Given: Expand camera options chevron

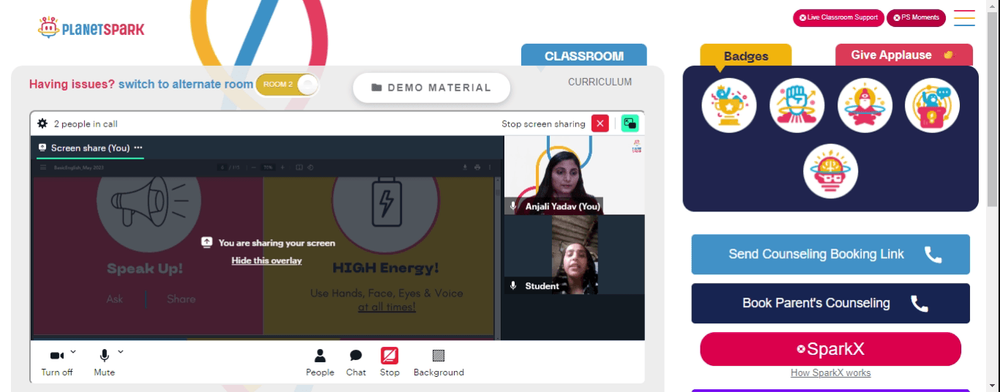Looking at the screenshot, I should [x=73, y=351].
